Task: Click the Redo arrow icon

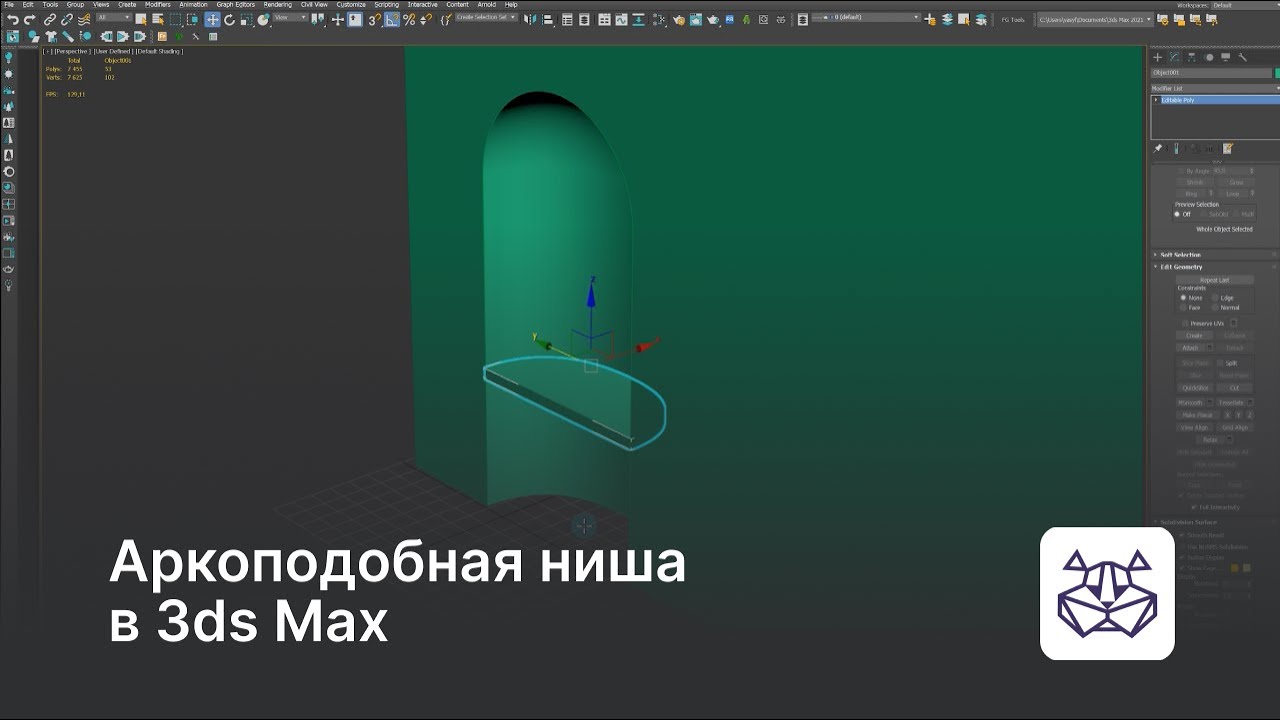Action: pos(30,19)
